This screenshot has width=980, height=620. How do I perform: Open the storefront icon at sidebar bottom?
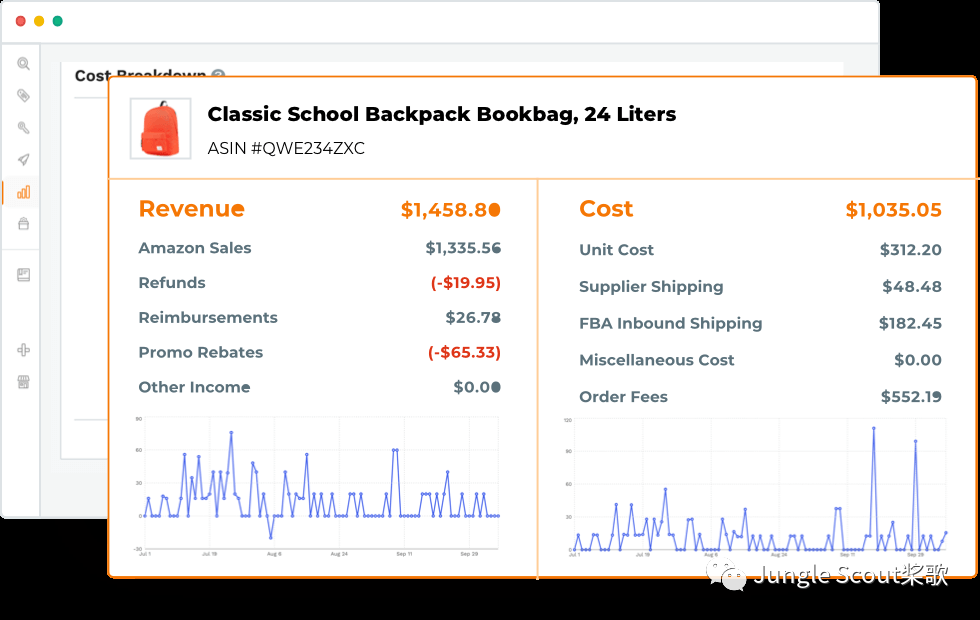click(x=23, y=382)
